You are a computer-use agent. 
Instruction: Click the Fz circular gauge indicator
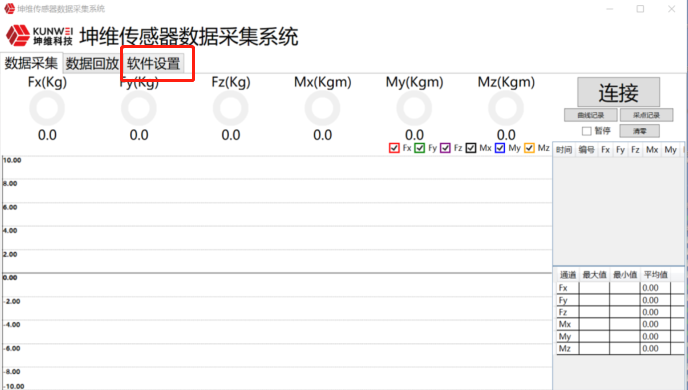click(x=231, y=108)
